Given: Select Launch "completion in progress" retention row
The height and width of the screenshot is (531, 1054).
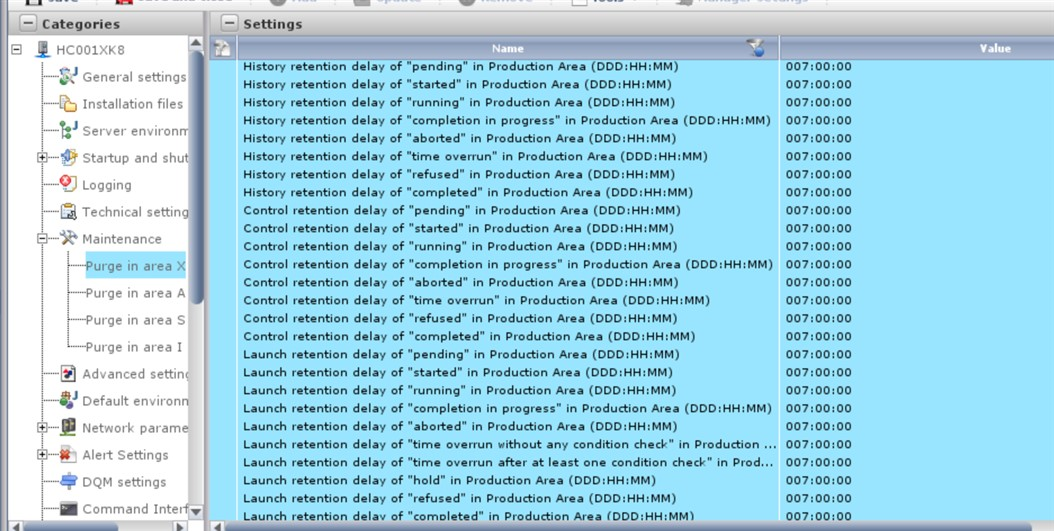Looking at the screenshot, I should [x=631, y=409].
